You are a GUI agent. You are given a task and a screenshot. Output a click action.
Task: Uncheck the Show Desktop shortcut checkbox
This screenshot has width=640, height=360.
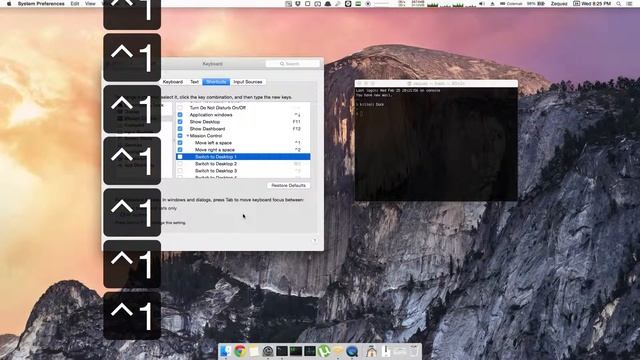click(x=180, y=122)
